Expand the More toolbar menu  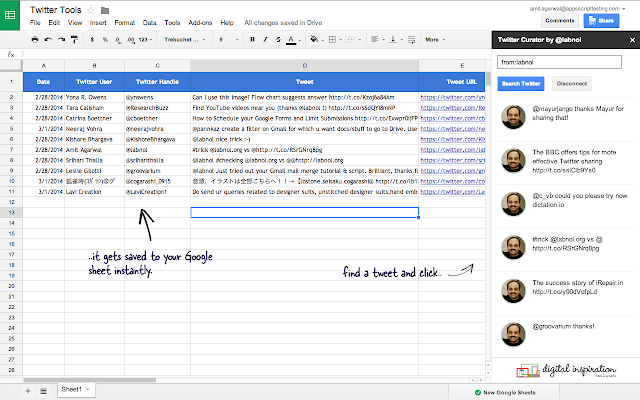(x=435, y=40)
